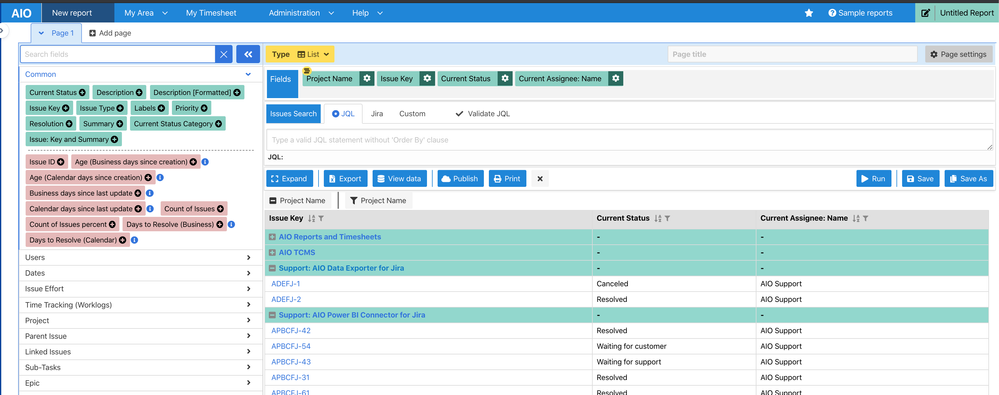Sort the Current Status column

[658, 219]
